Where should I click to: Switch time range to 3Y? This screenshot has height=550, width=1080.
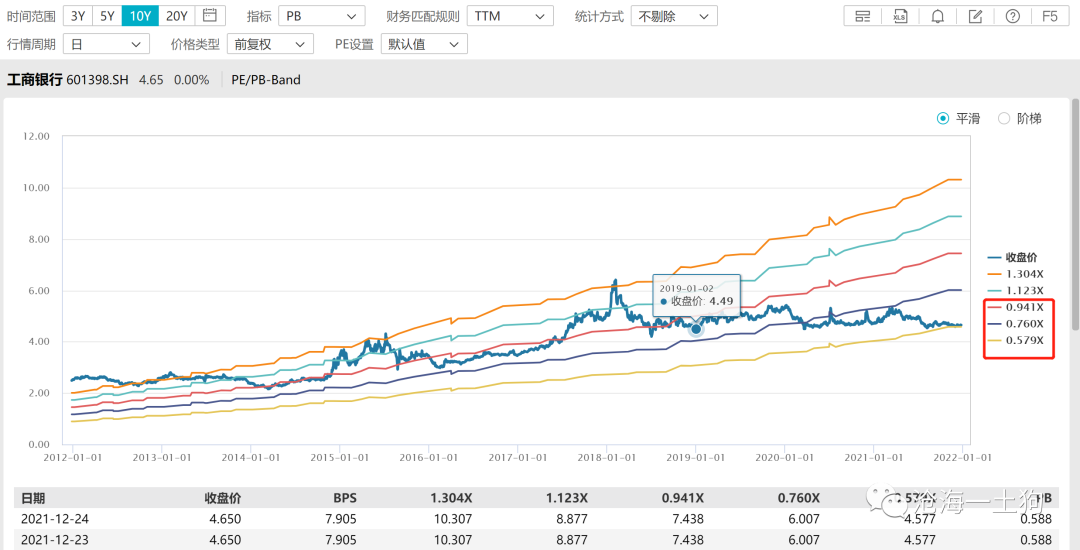78,15
